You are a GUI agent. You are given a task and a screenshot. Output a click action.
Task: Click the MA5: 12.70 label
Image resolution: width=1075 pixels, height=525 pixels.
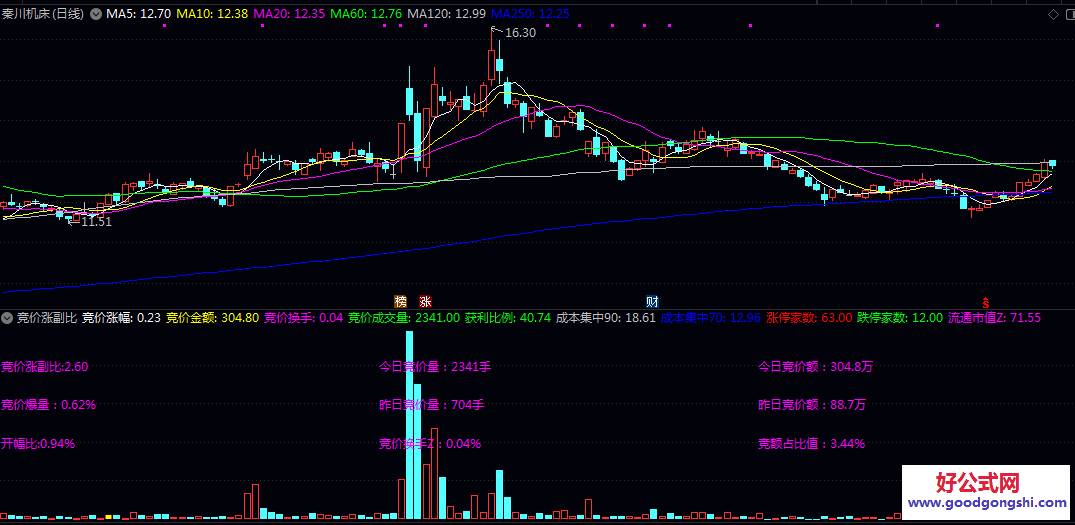[137, 13]
